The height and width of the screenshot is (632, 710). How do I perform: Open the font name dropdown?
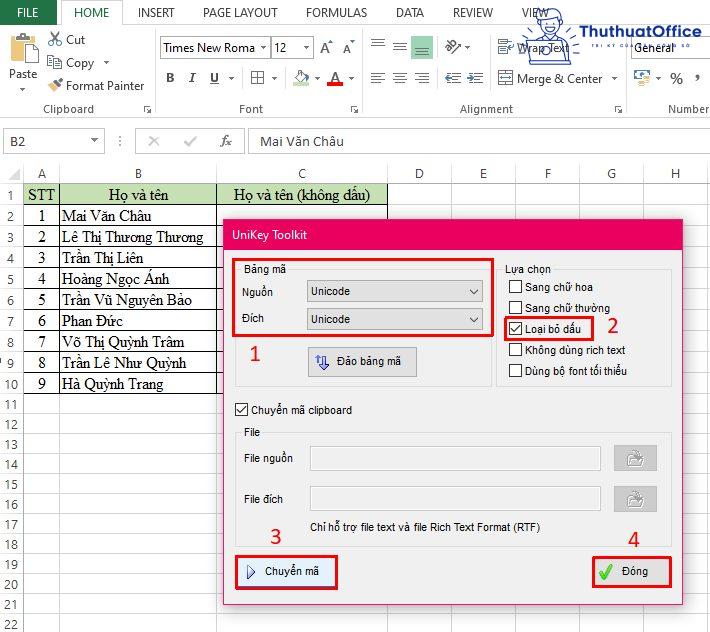263,48
